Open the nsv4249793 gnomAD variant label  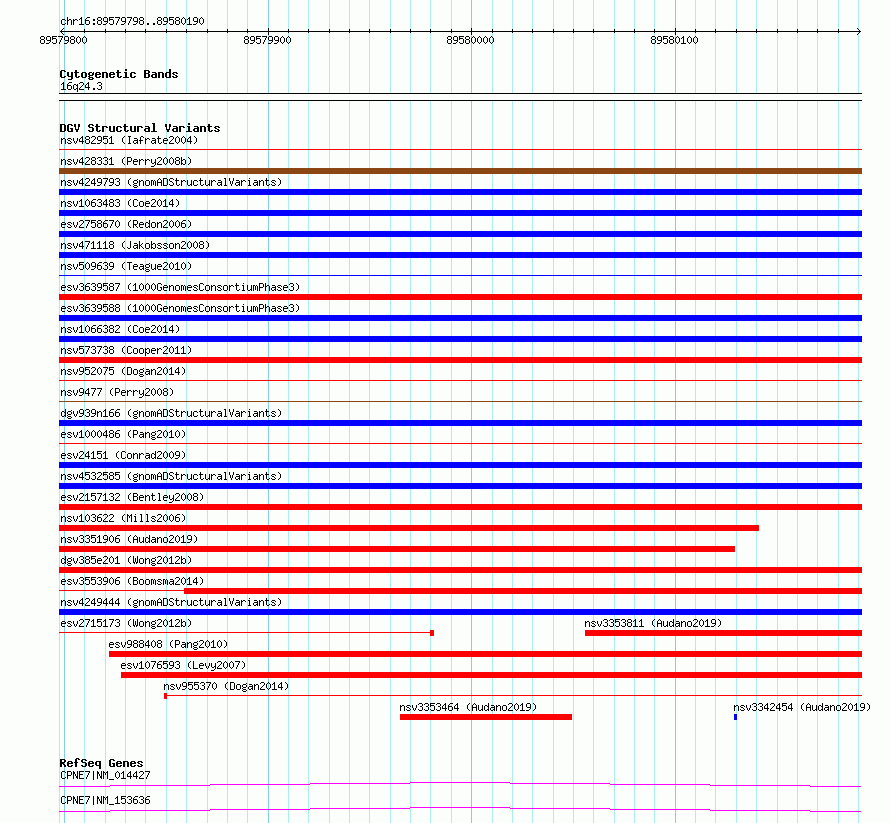pyautogui.click(x=171, y=182)
